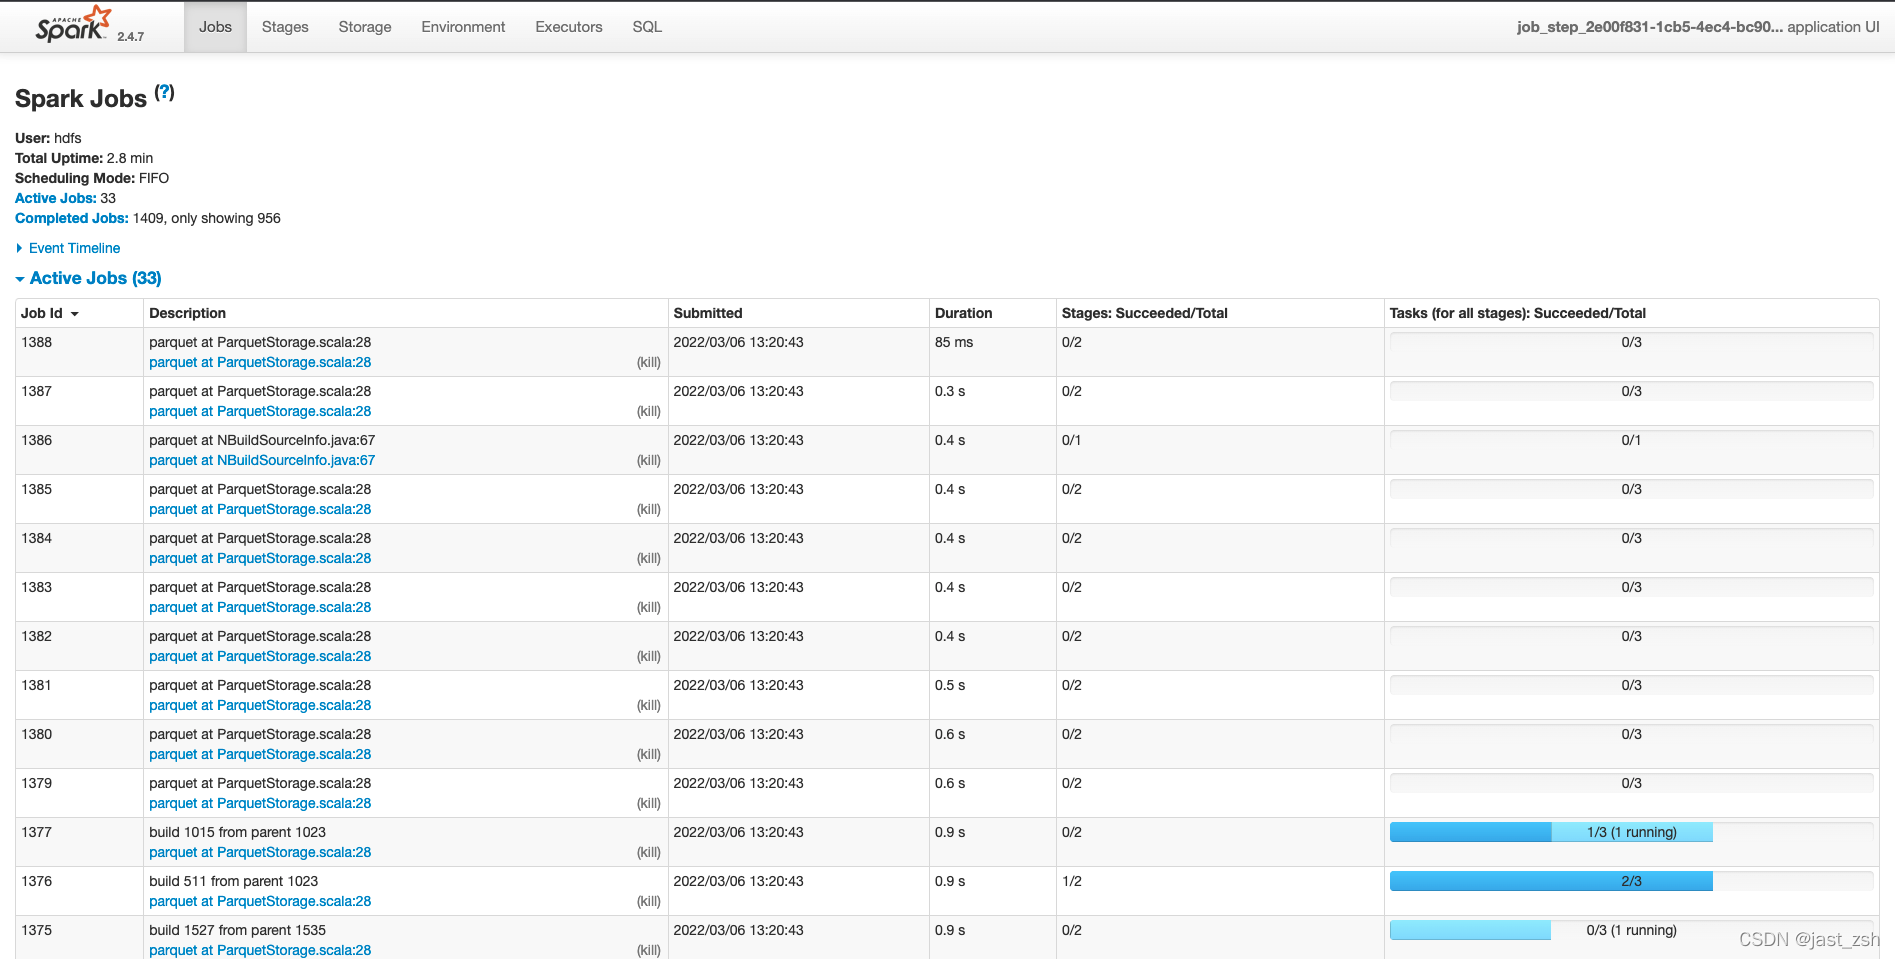Open parquet link for job 1383
This screenshot has width=1895, height=959.
[x=260, y=607]
